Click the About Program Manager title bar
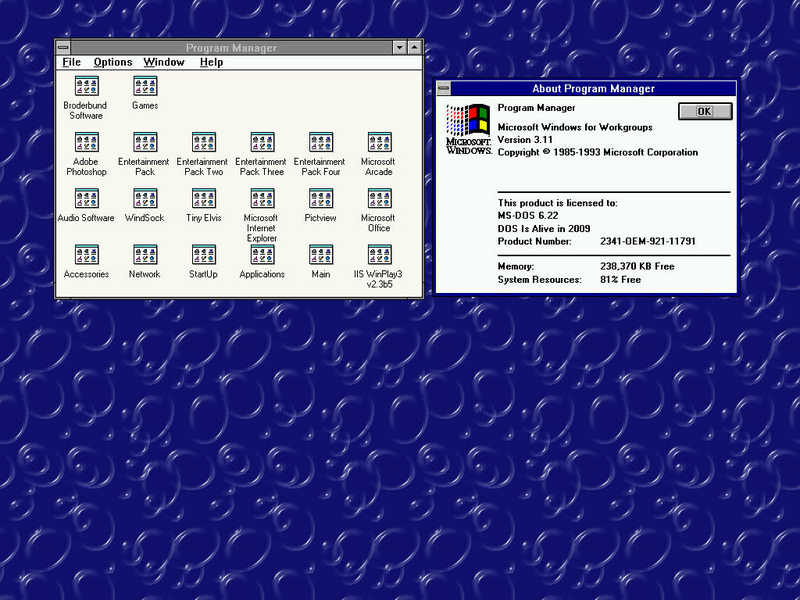Image resolution: width=800 pixels, height=600 pixels. point(593,88)
